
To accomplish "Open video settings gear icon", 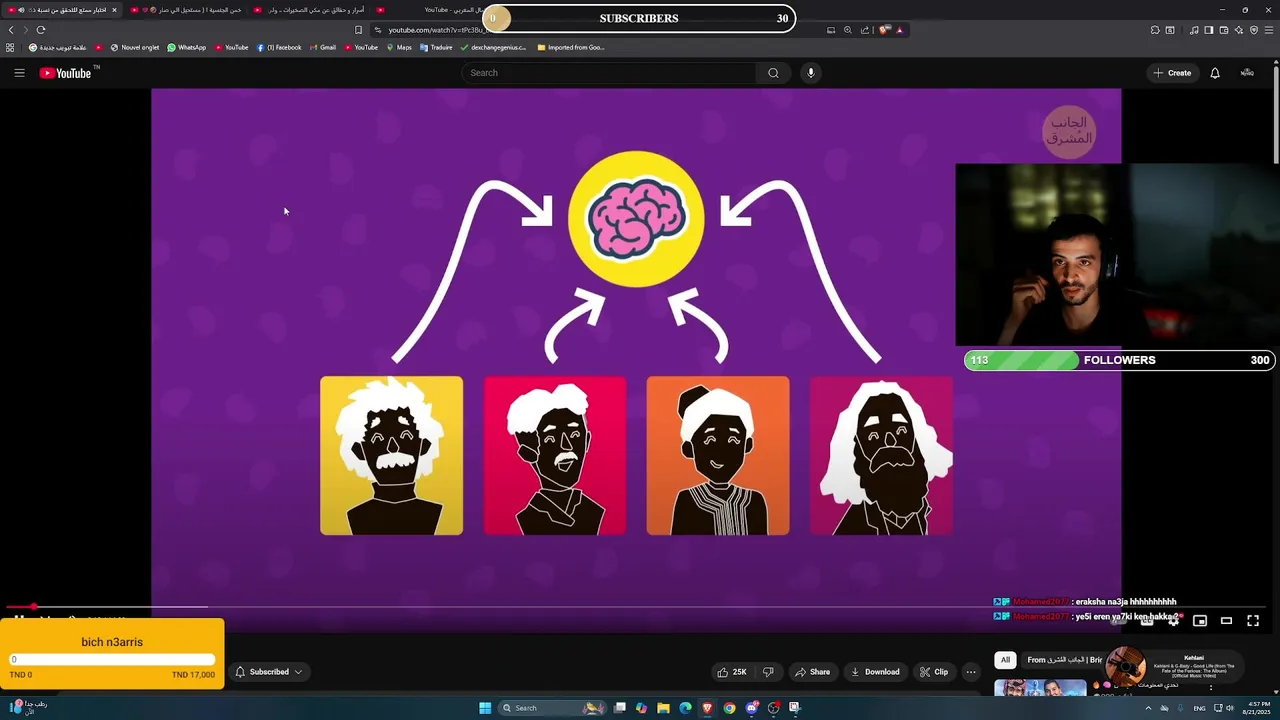I will [x=1173, y=621].
